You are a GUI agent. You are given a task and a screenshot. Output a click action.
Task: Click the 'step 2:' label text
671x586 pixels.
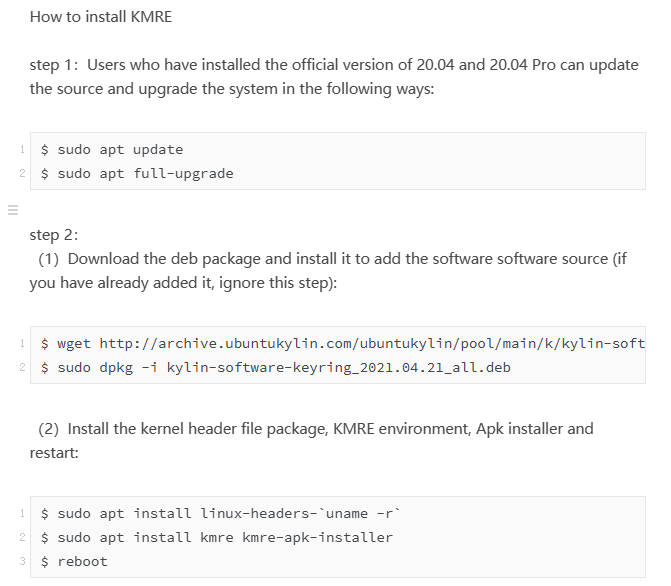pyautogui.click(x=54, y=235)
